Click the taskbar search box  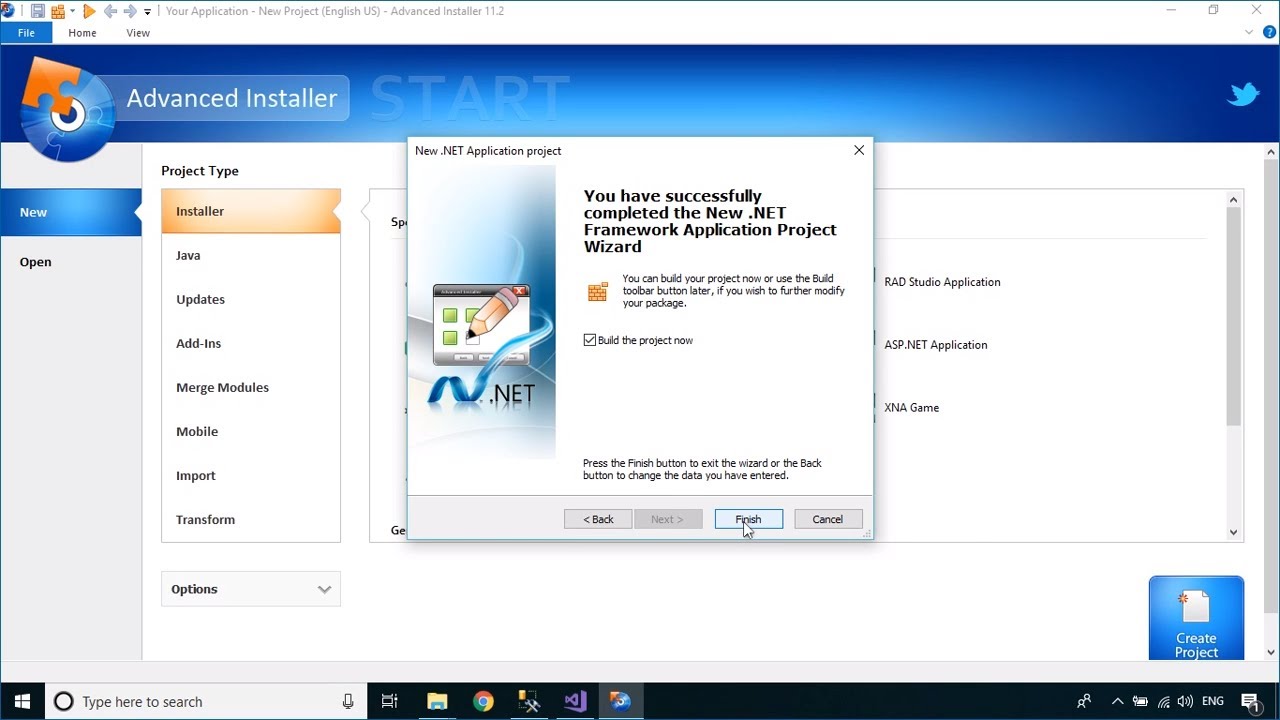[206, 701]
